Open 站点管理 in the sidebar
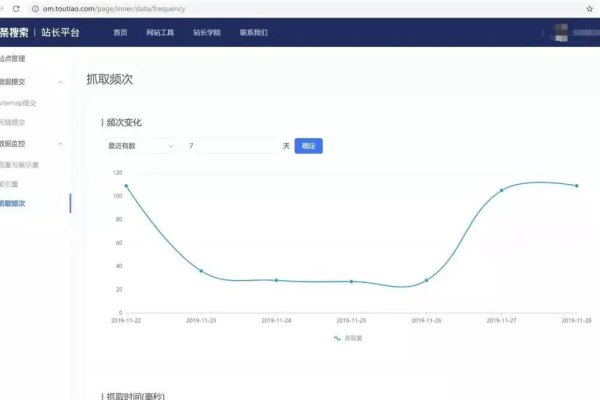The image size is (600, 400). (12, 59)
